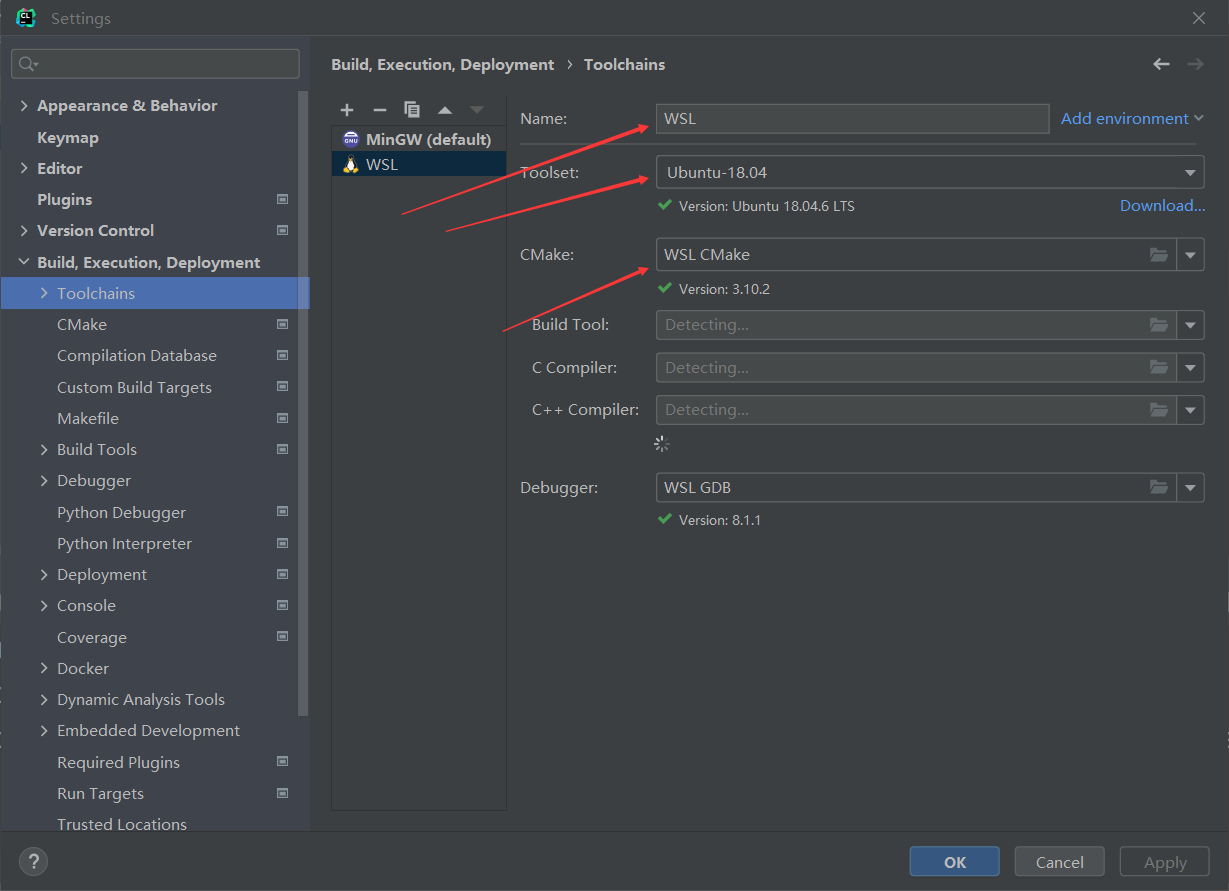Expand Version Control section

click(24, 231)
